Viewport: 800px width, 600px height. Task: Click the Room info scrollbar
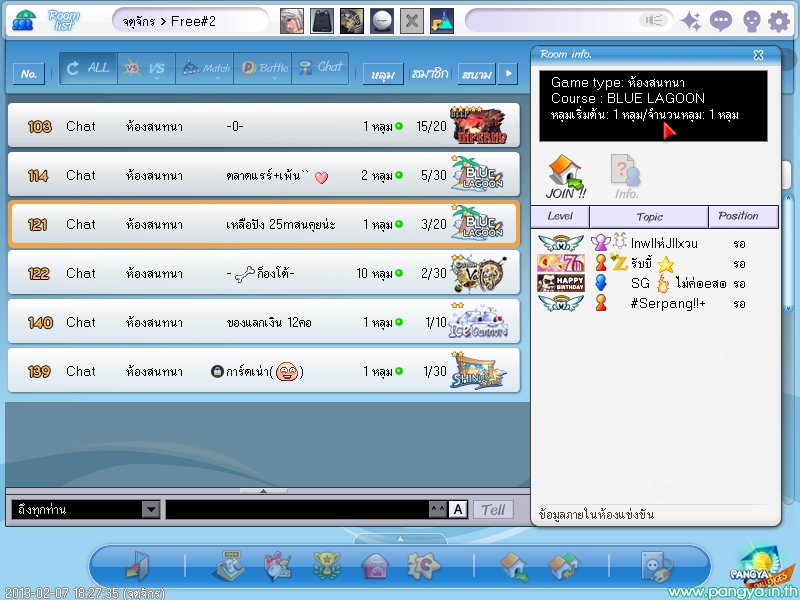789,253
